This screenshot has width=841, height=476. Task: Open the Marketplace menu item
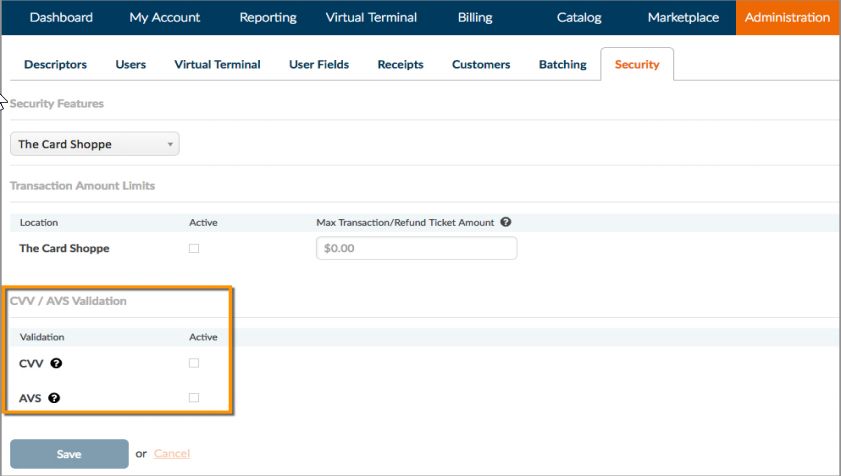click(683, 17)
